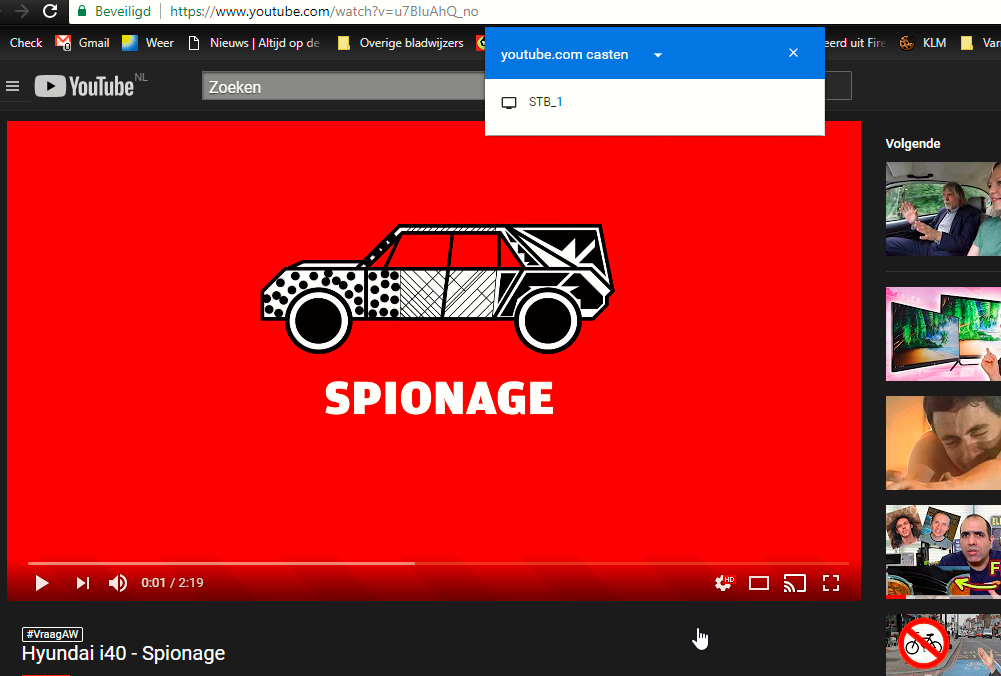Close the youtube.com casten popup
1001x676 pixels.
click(x=793, y=53)
